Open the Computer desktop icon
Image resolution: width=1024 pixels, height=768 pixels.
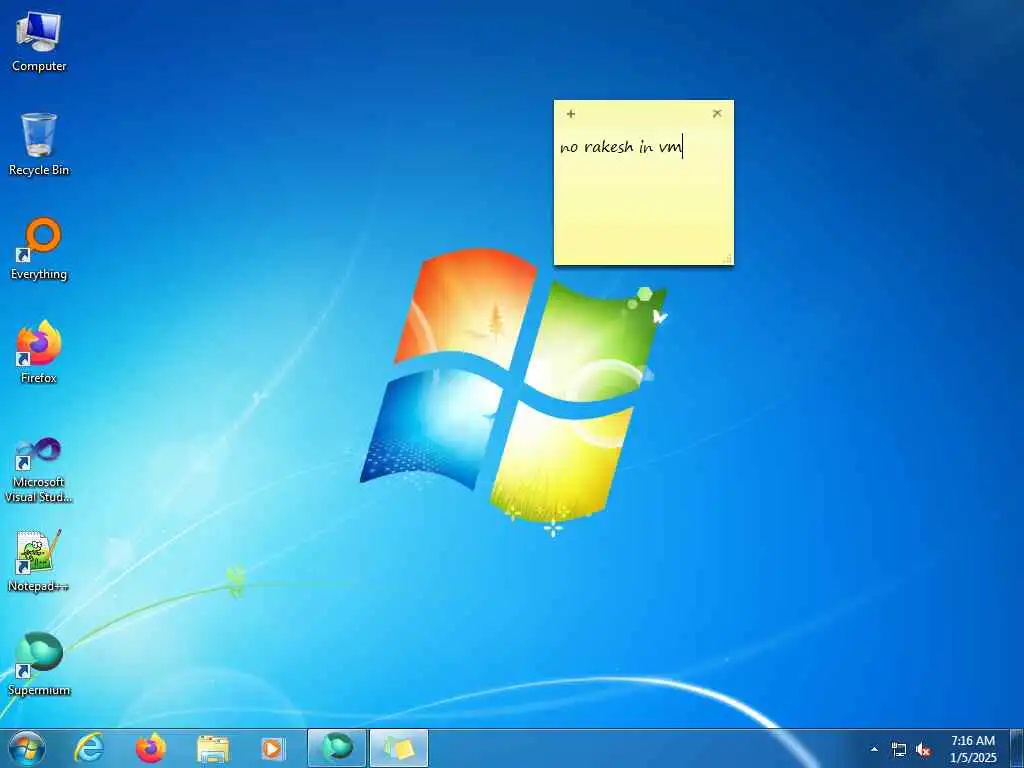tap(39, 41)
